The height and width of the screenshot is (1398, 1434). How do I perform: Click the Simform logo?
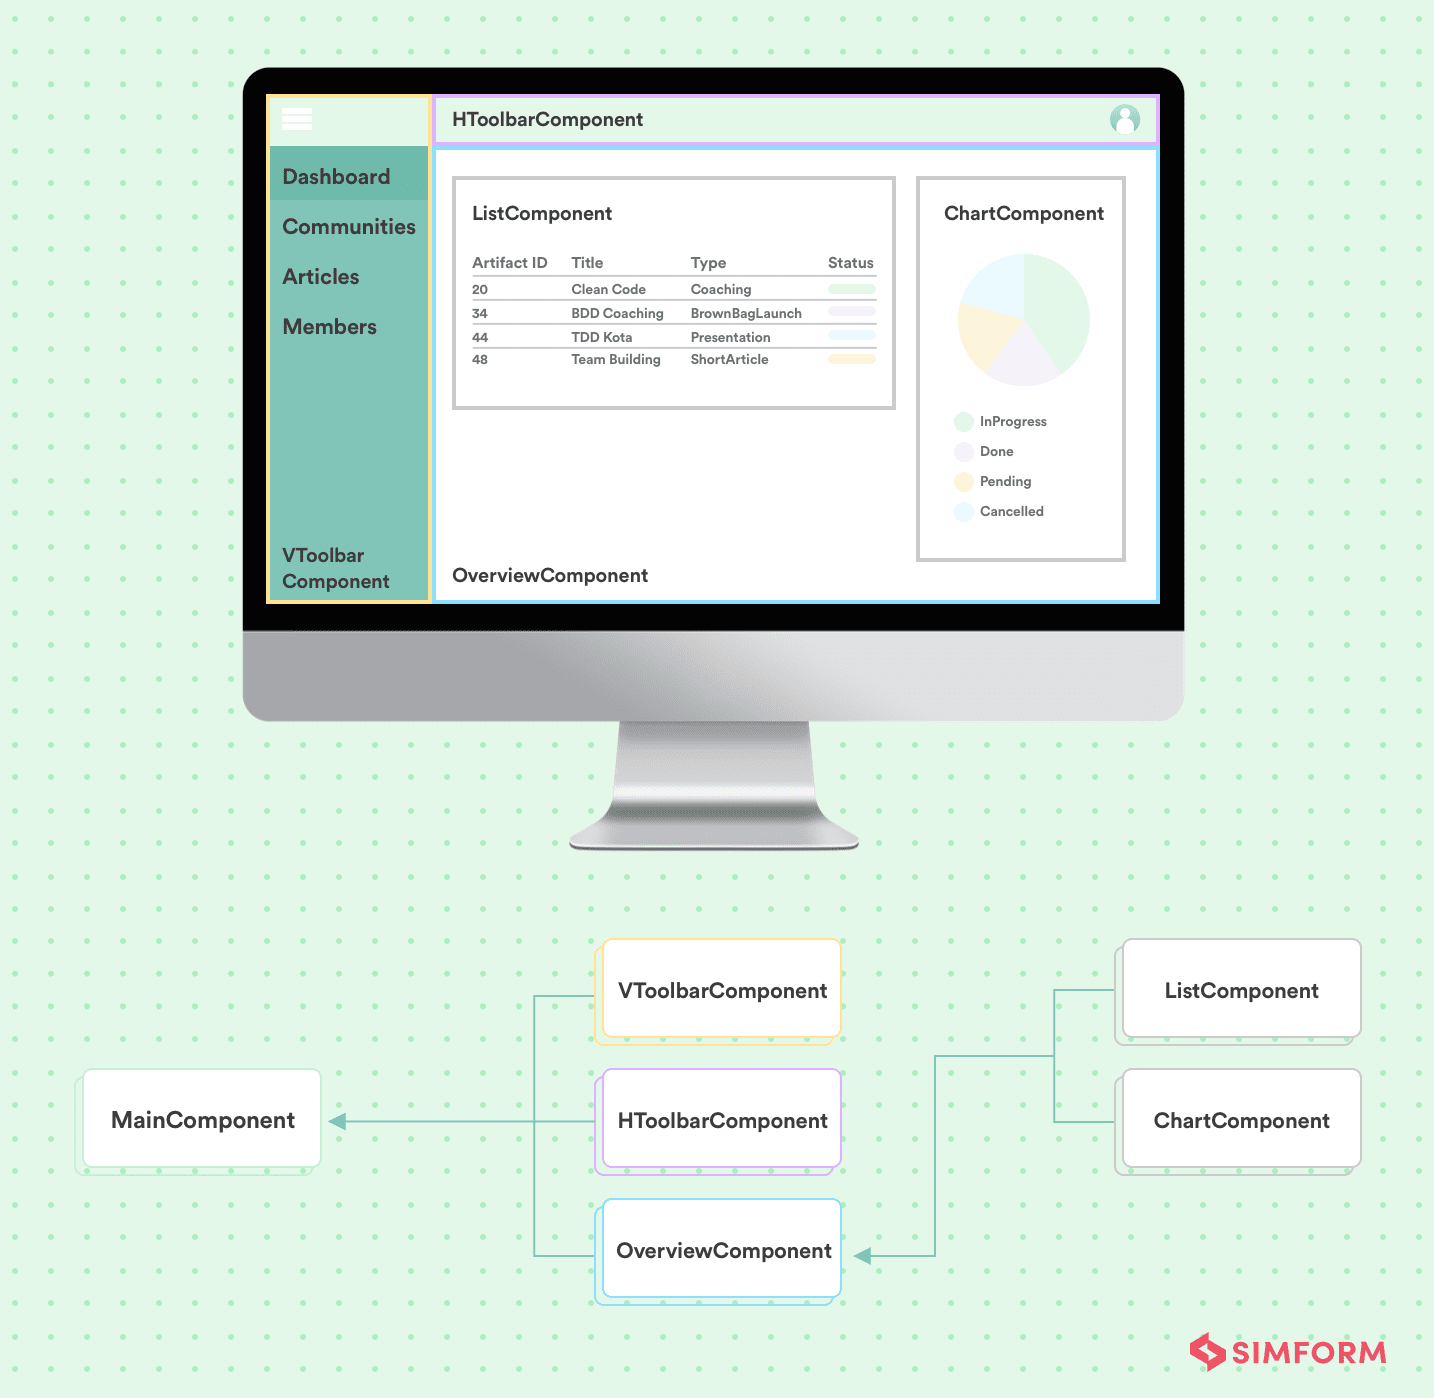coord(1288,1352)
